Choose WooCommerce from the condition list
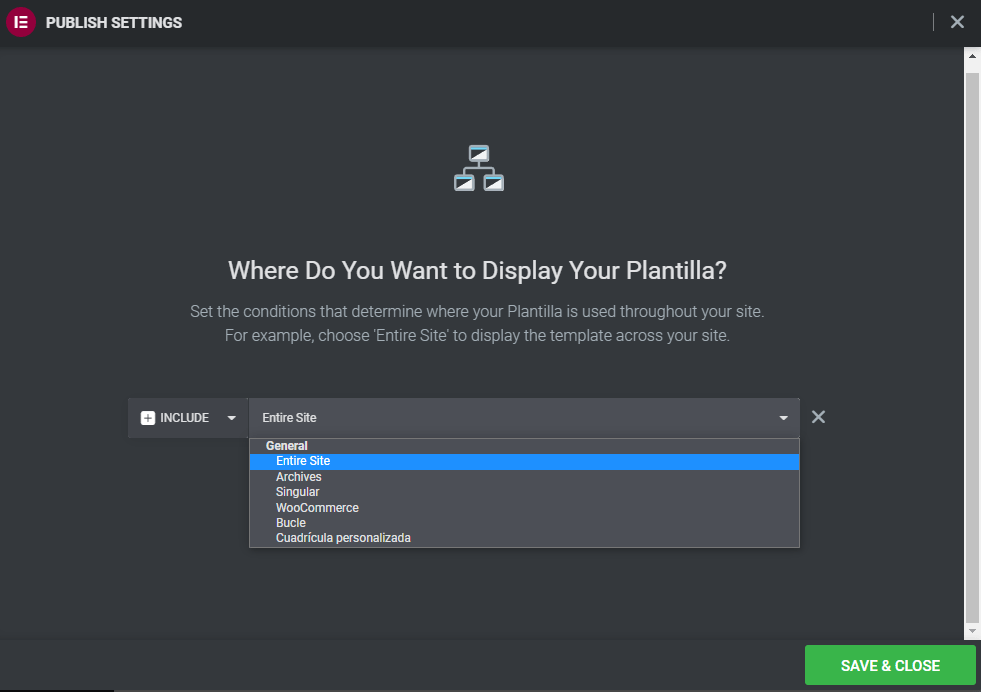The image size is (981, 692). (524, 507)
